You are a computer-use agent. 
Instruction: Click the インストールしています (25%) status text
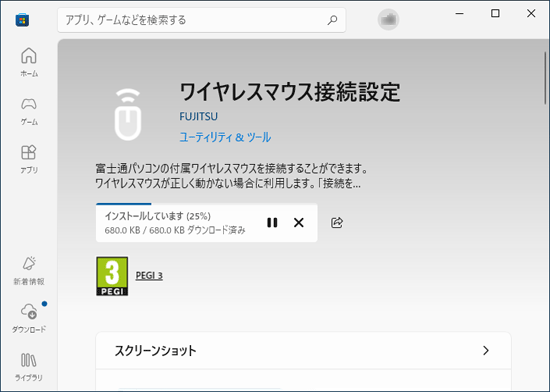[158, 216]
